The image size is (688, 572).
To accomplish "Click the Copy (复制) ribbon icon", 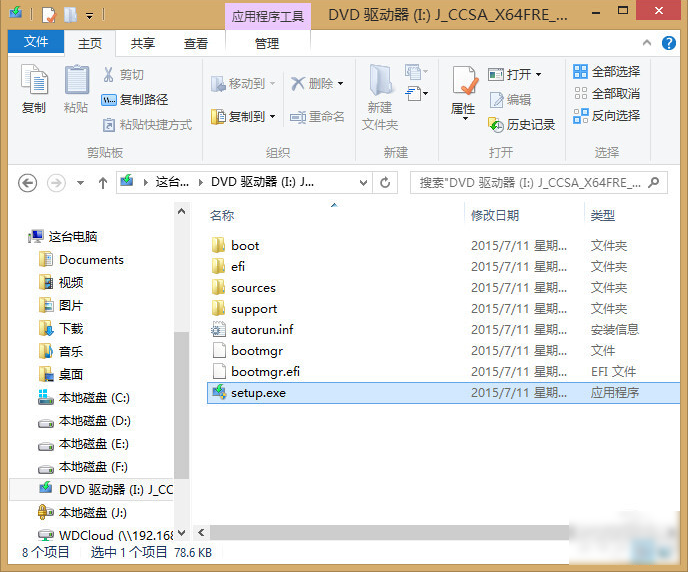I will click(34, 89).
